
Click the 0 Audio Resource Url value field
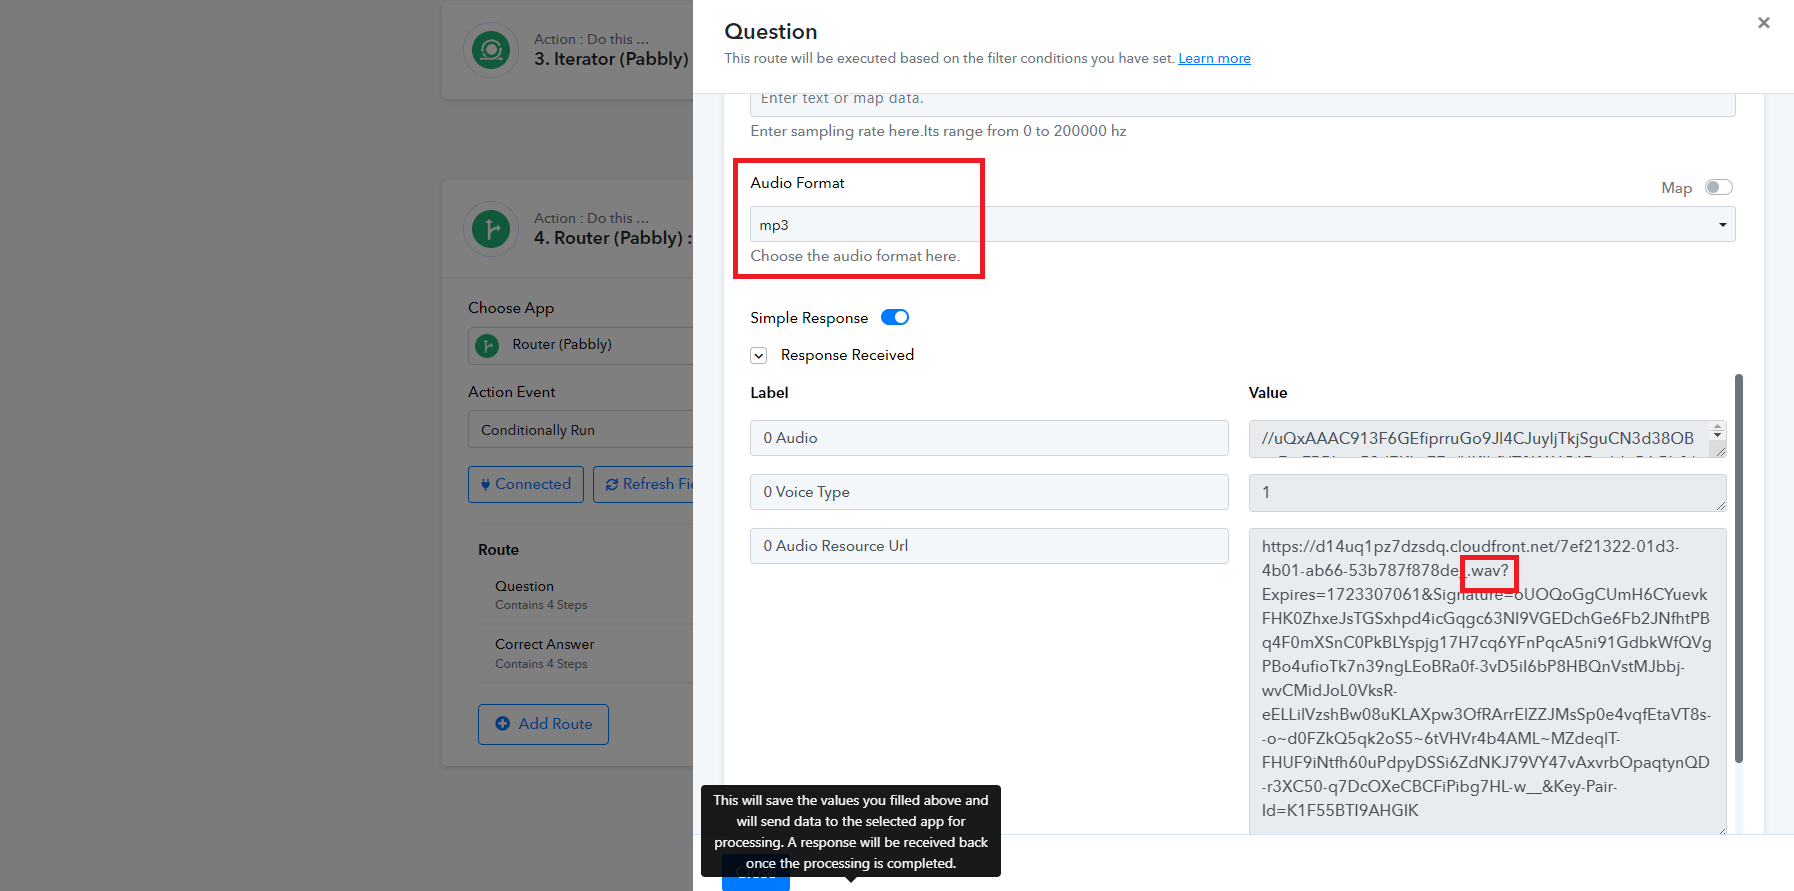pyautogui.click(x=1487, y=680)
